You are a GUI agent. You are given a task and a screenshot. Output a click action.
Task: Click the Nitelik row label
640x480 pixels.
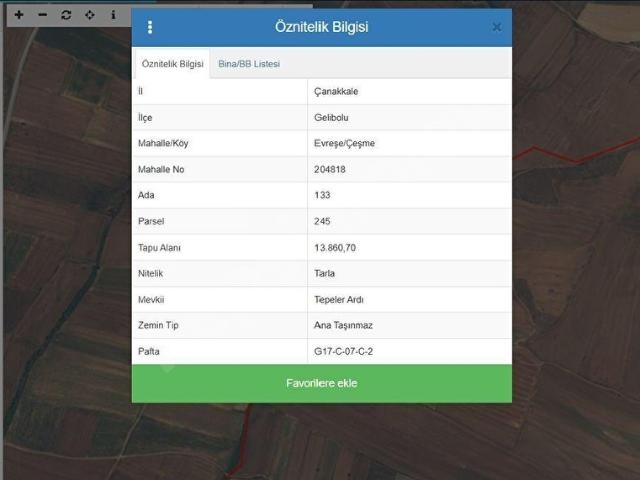tap(150, 273)
